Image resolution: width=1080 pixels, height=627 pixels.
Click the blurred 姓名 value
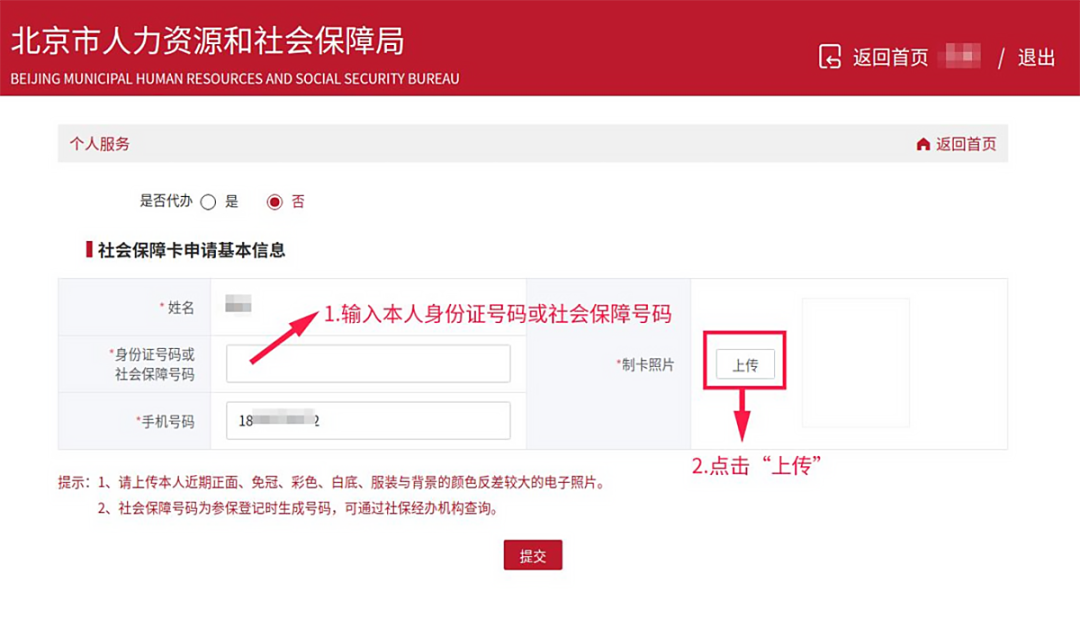(238, 303)
